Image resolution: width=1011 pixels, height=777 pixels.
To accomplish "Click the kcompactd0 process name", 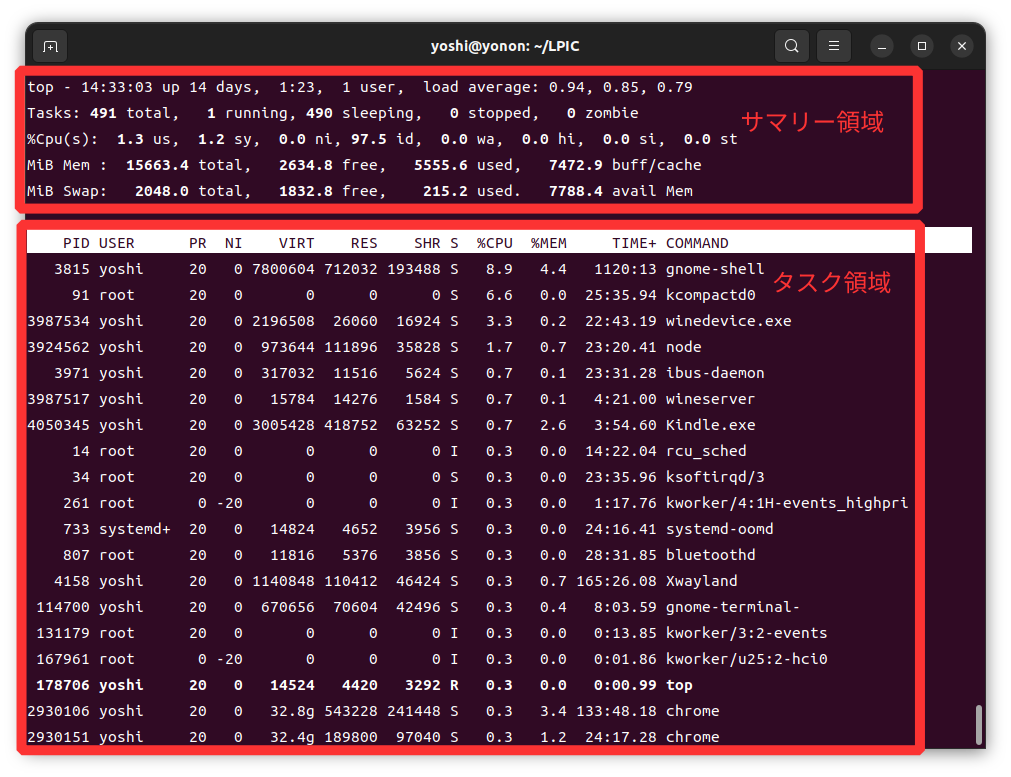I will 711,295.
